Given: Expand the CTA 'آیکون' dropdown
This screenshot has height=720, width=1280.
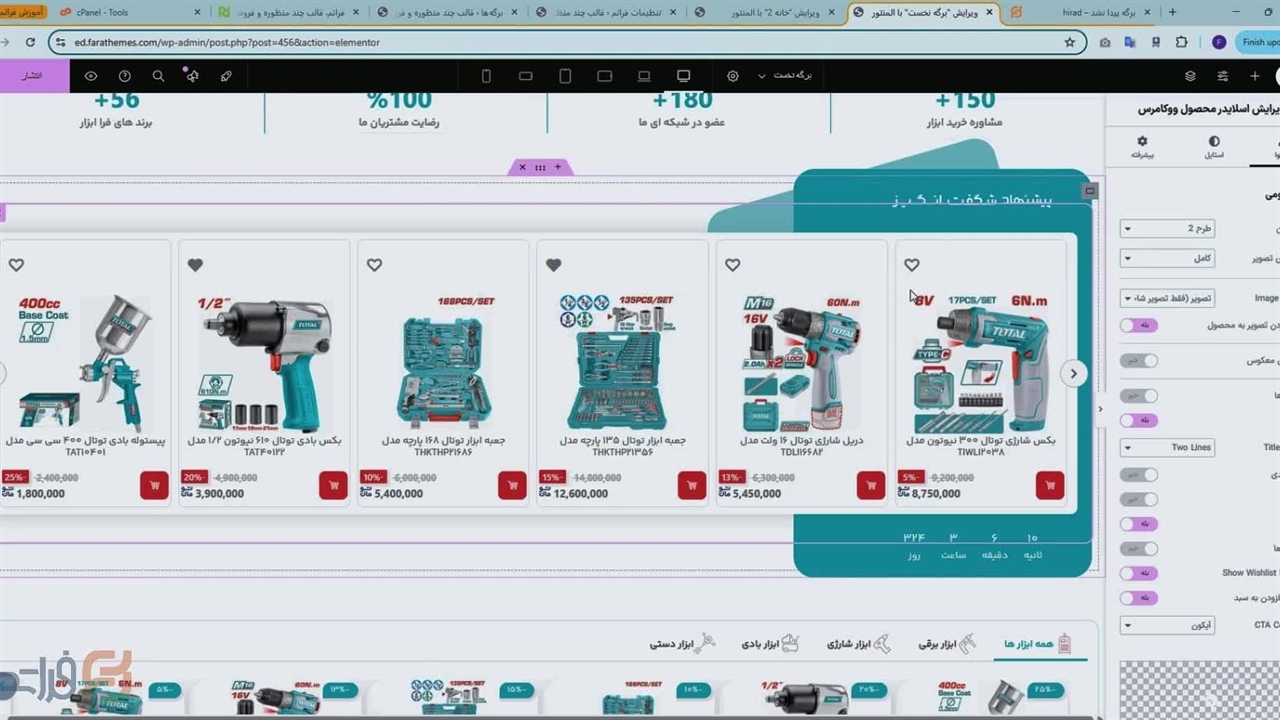Looking at the screenshot, I should [x=1167, y=625].
